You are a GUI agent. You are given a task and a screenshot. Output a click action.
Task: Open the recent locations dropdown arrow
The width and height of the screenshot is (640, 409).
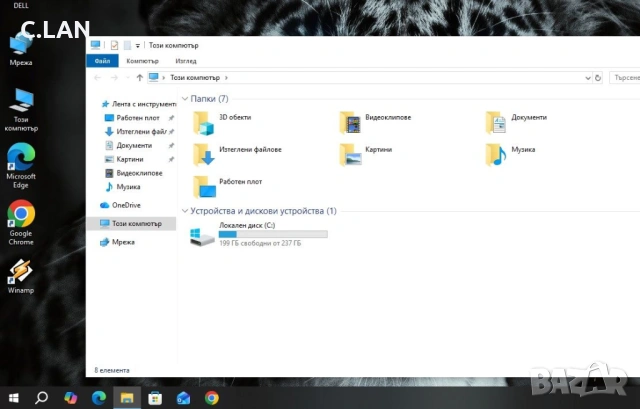pyautogui.click(x=127, y=78)
